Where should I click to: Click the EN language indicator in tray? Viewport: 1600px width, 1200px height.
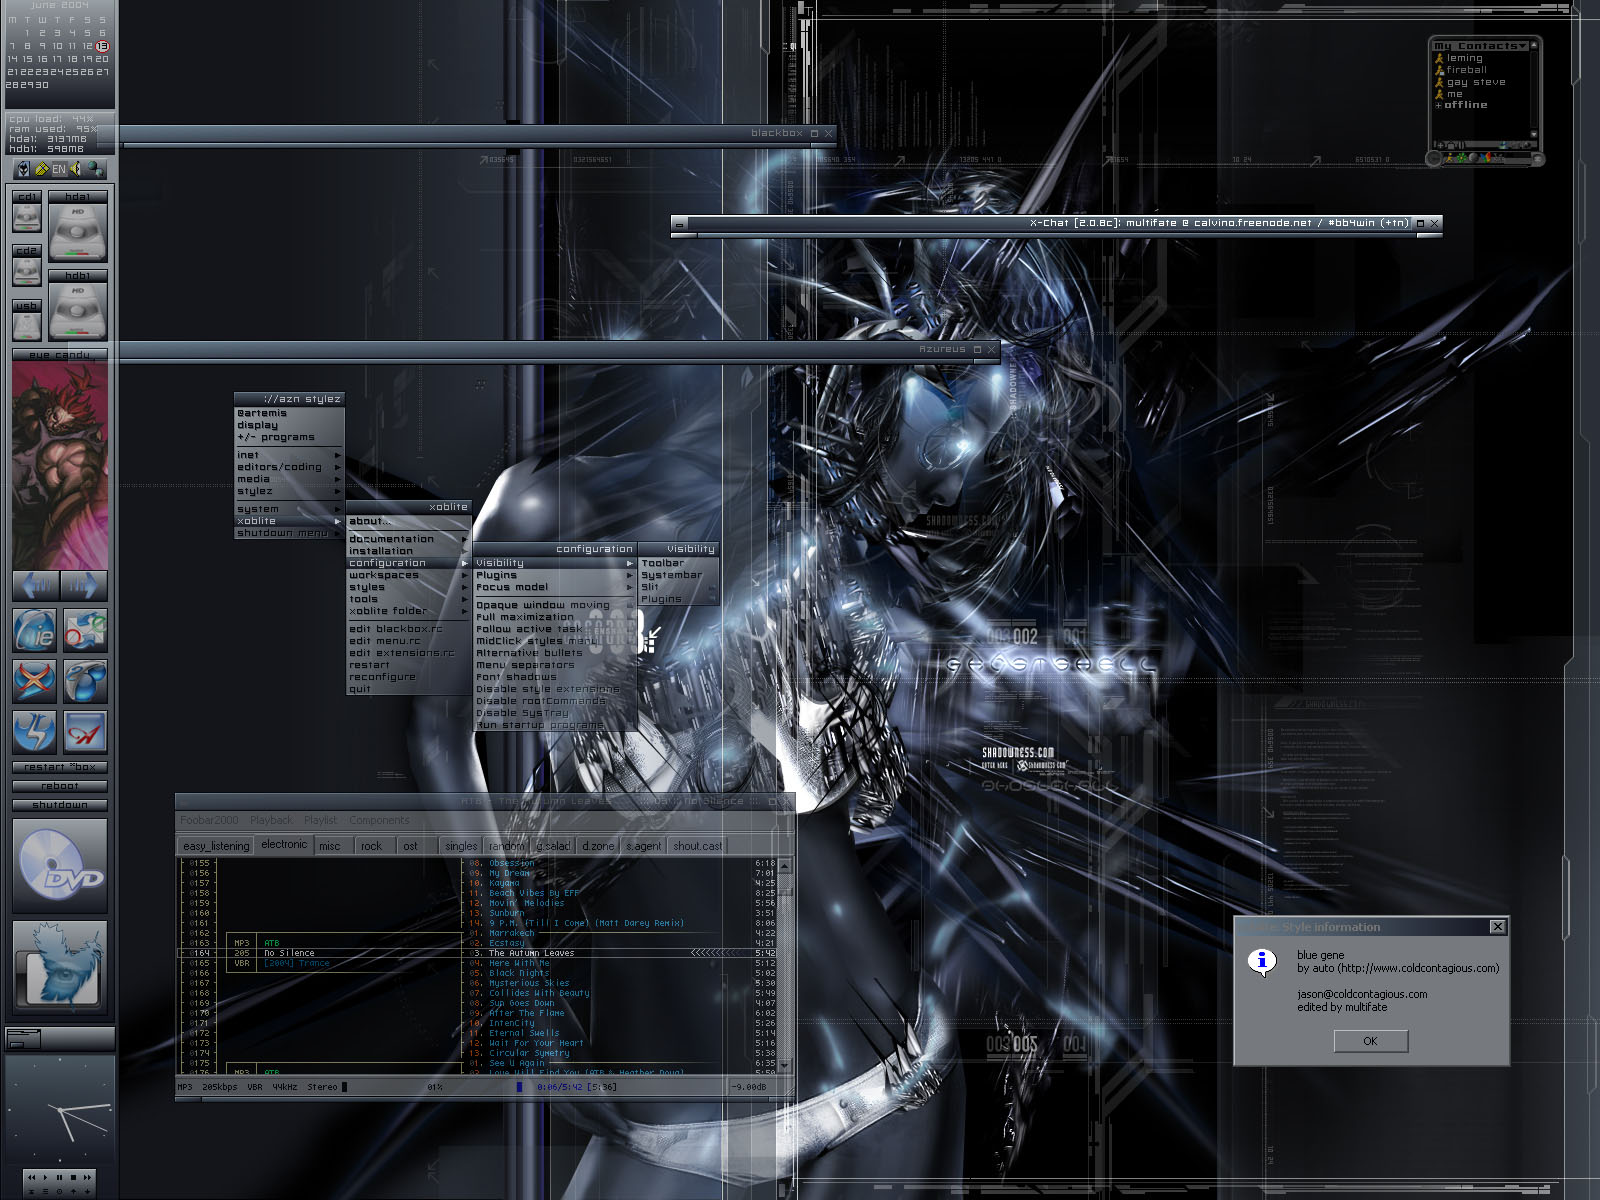coord(59,169)
